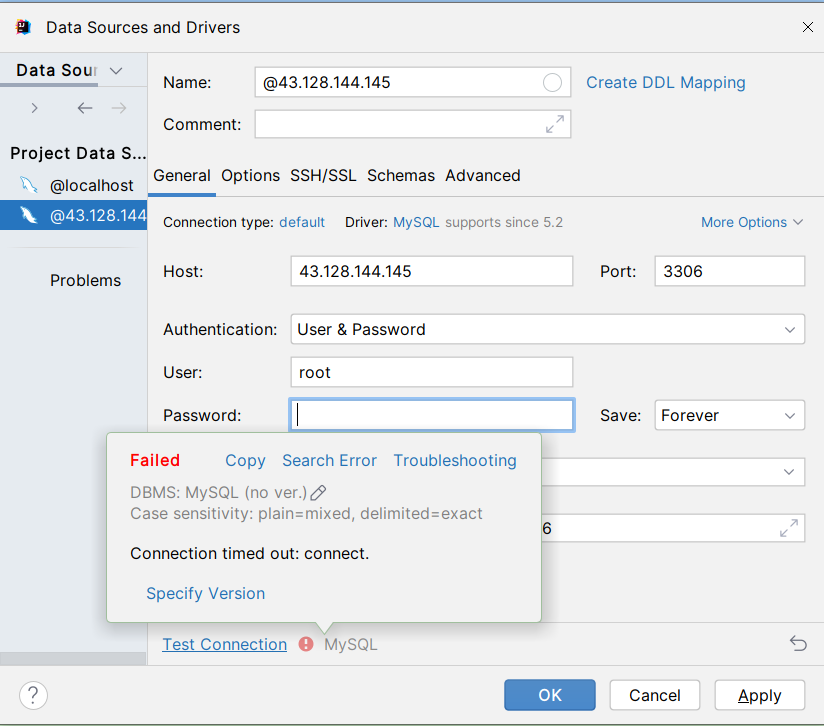Open the Problems section
The image size is (824, 726).
point(85,281)
